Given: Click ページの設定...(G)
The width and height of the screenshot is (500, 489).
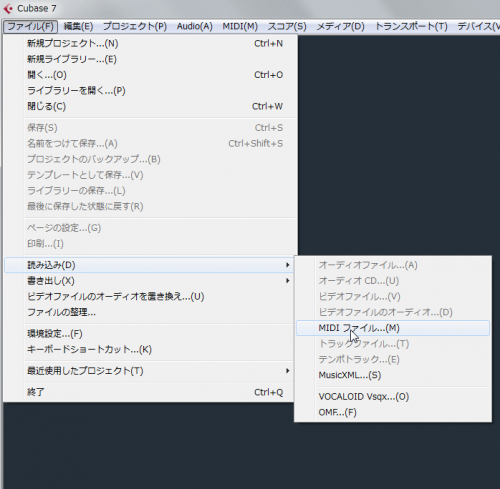Looking at the screenshot, I should coord(150,228).
